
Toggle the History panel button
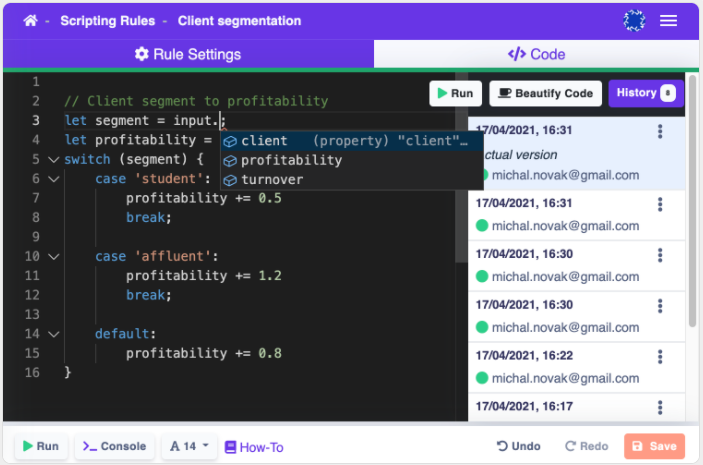click(x=646, y=93)
